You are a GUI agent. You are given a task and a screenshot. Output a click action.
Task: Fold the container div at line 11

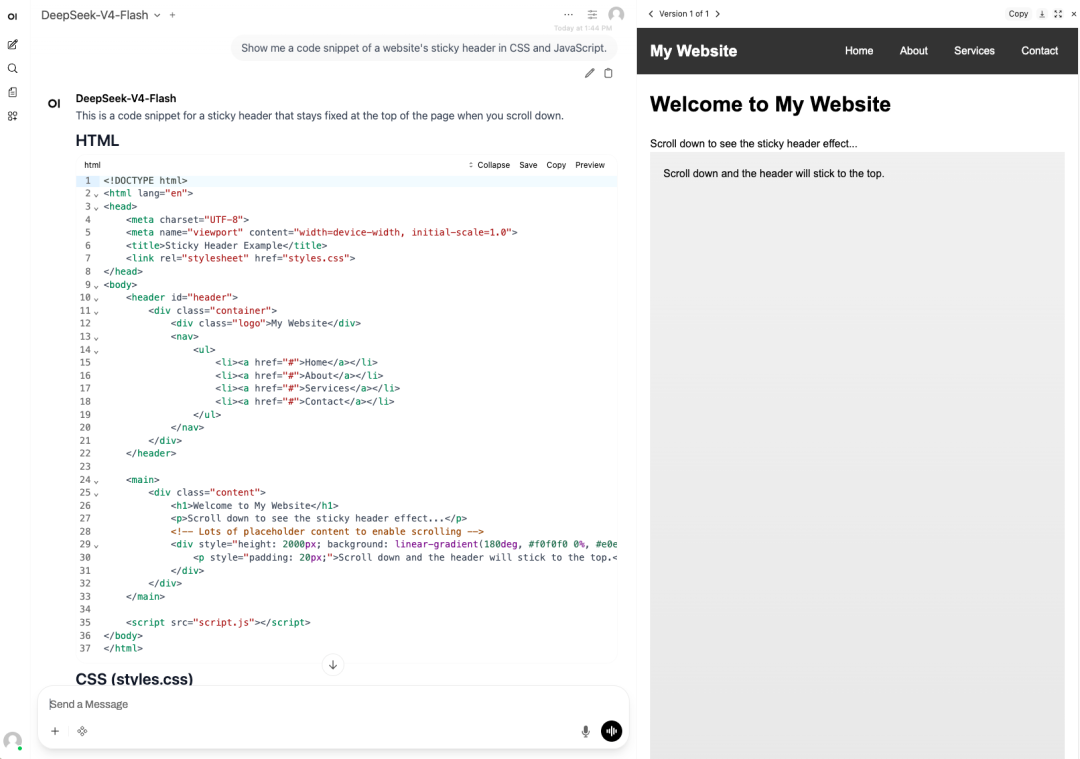point(96,312)
